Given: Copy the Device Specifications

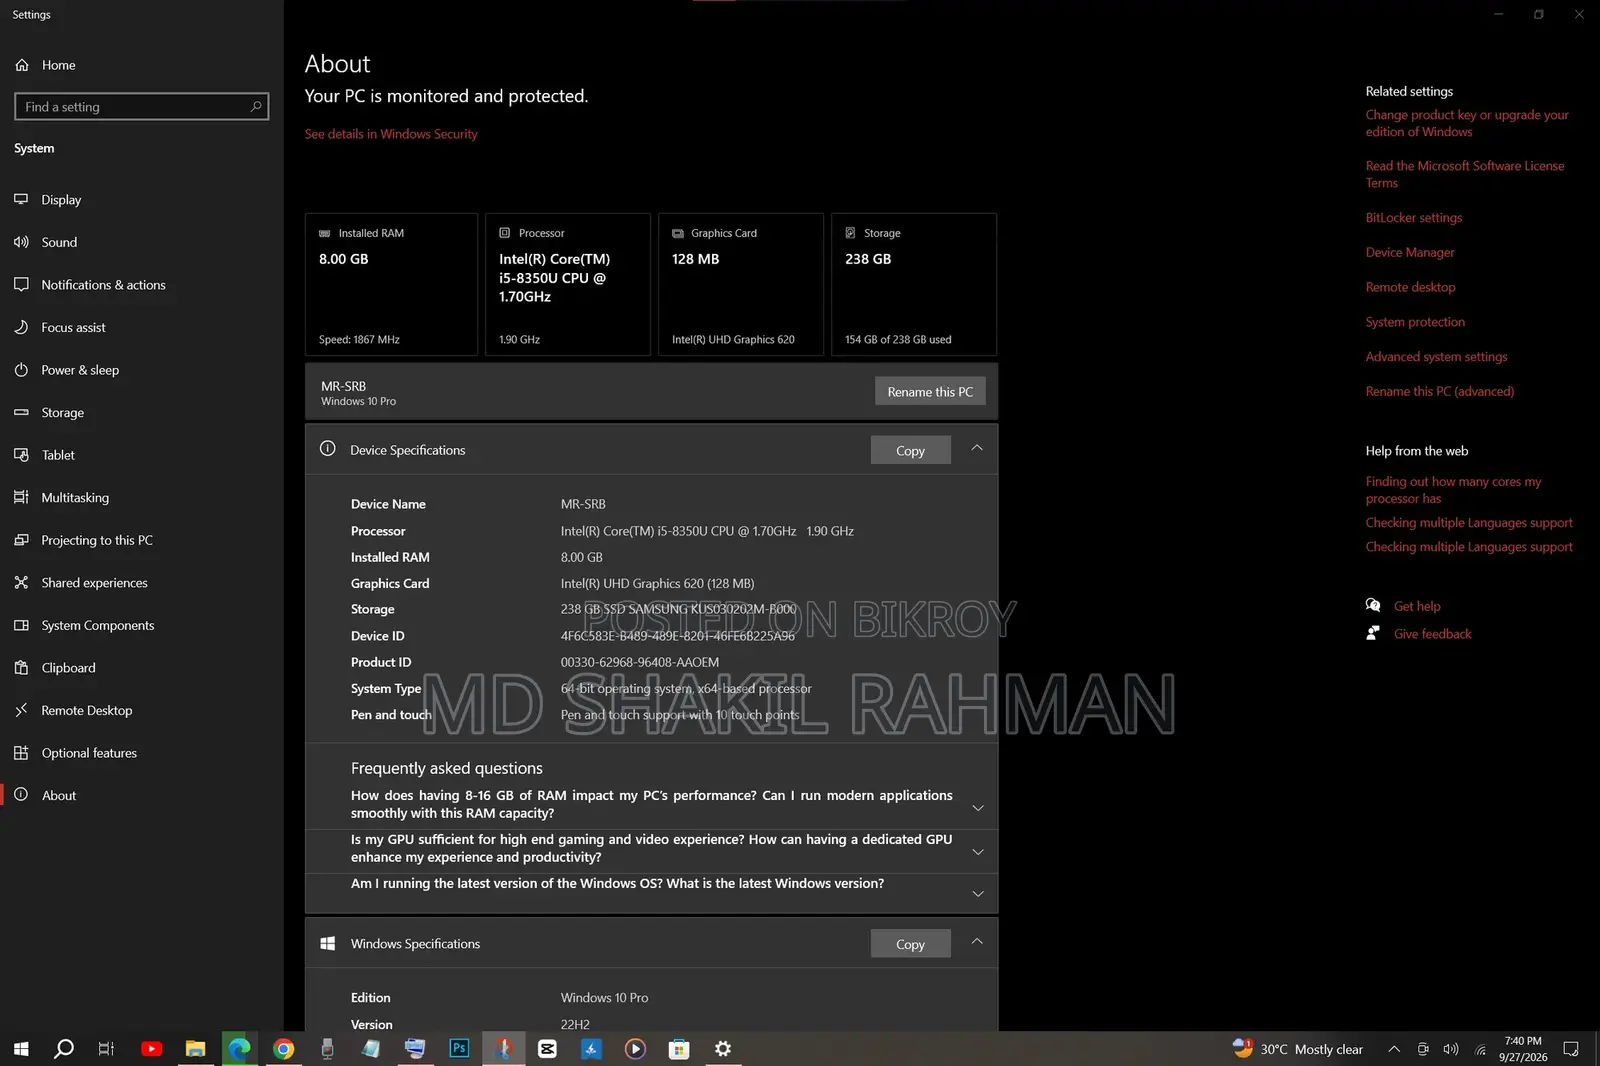Looking at the screenshot, I should (x=910, y=451).
